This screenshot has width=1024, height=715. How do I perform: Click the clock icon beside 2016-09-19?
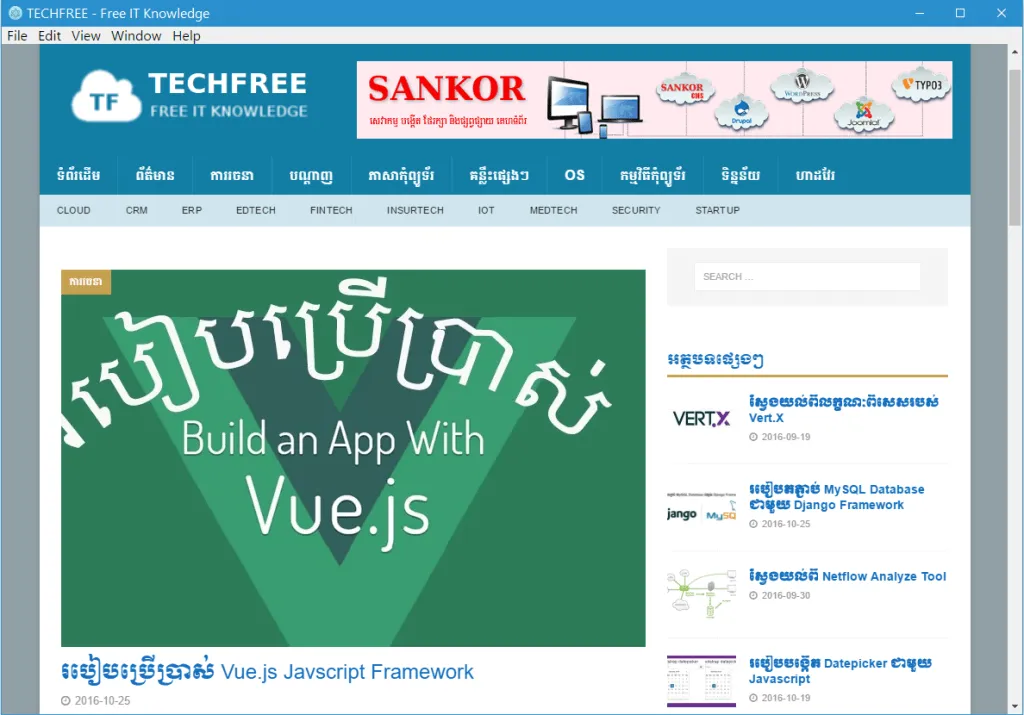(753, 437)
